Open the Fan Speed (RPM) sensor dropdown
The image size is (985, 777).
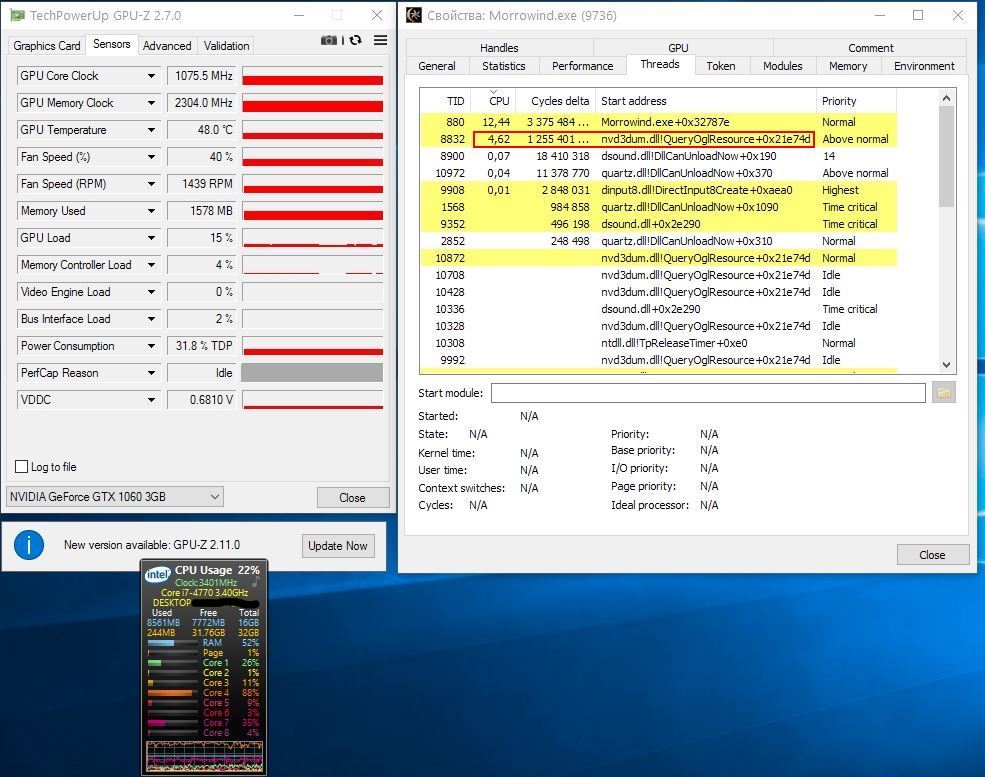pyautogui.click(x=151, y=184)
